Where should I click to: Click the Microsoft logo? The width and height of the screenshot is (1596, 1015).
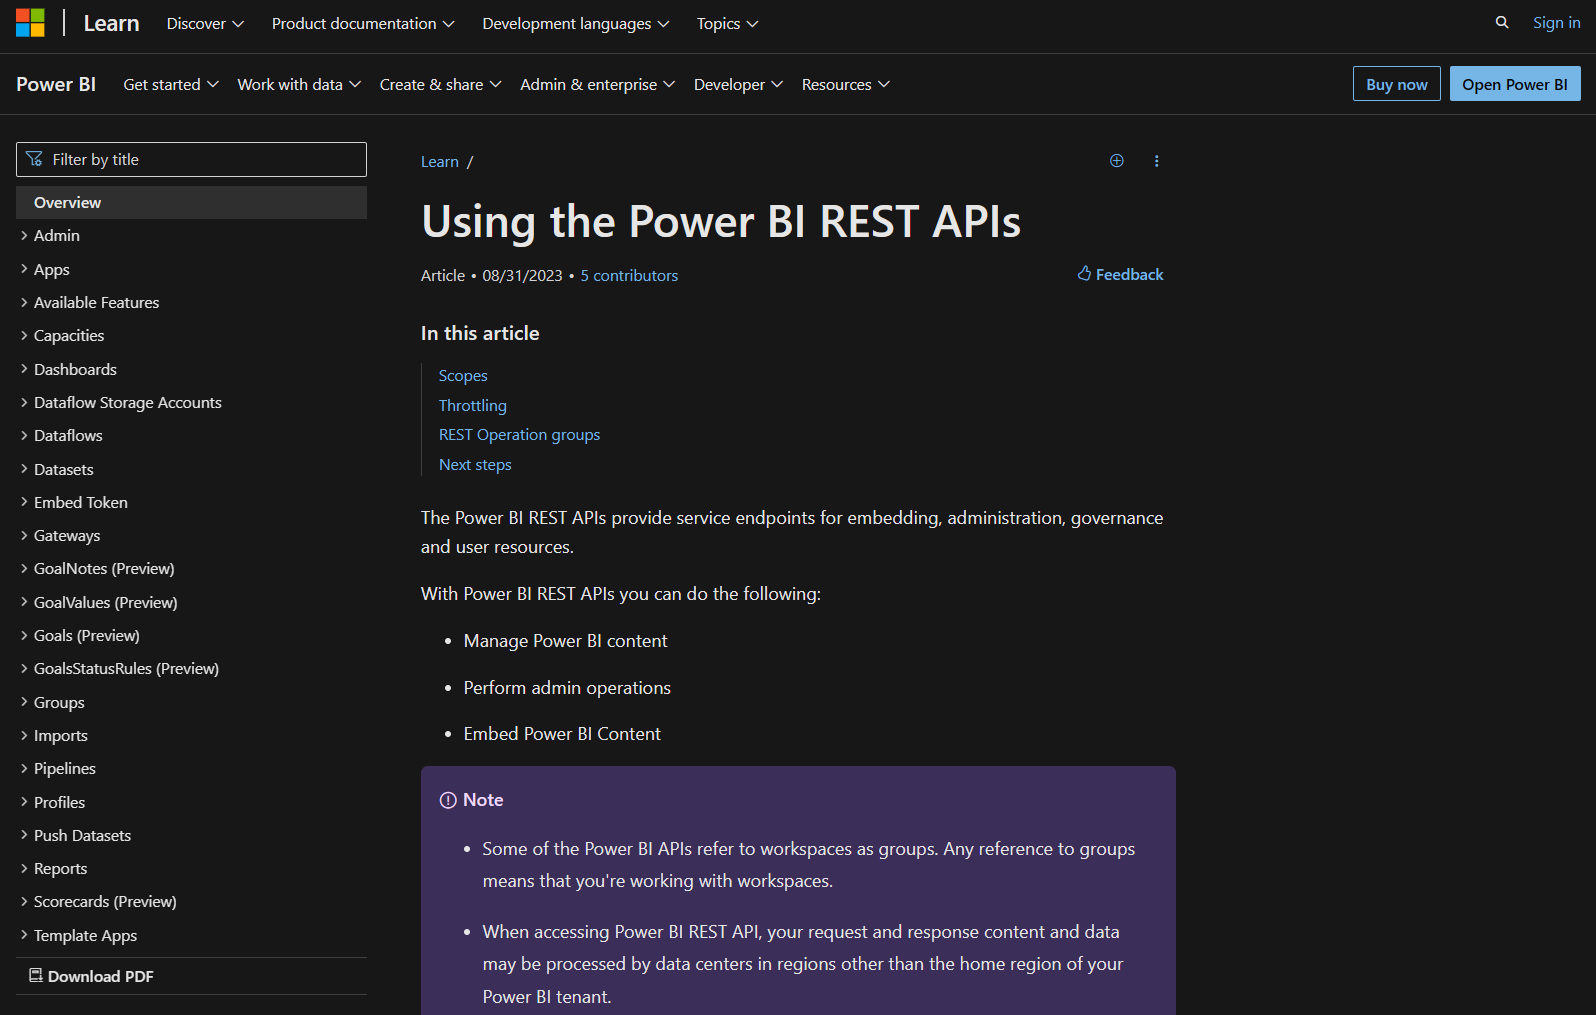30,23
